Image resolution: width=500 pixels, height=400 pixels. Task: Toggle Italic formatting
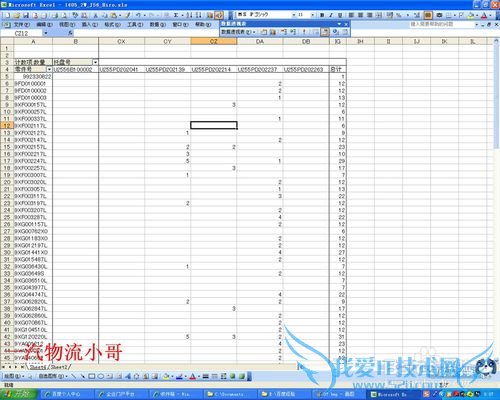(x=331, y=15)
